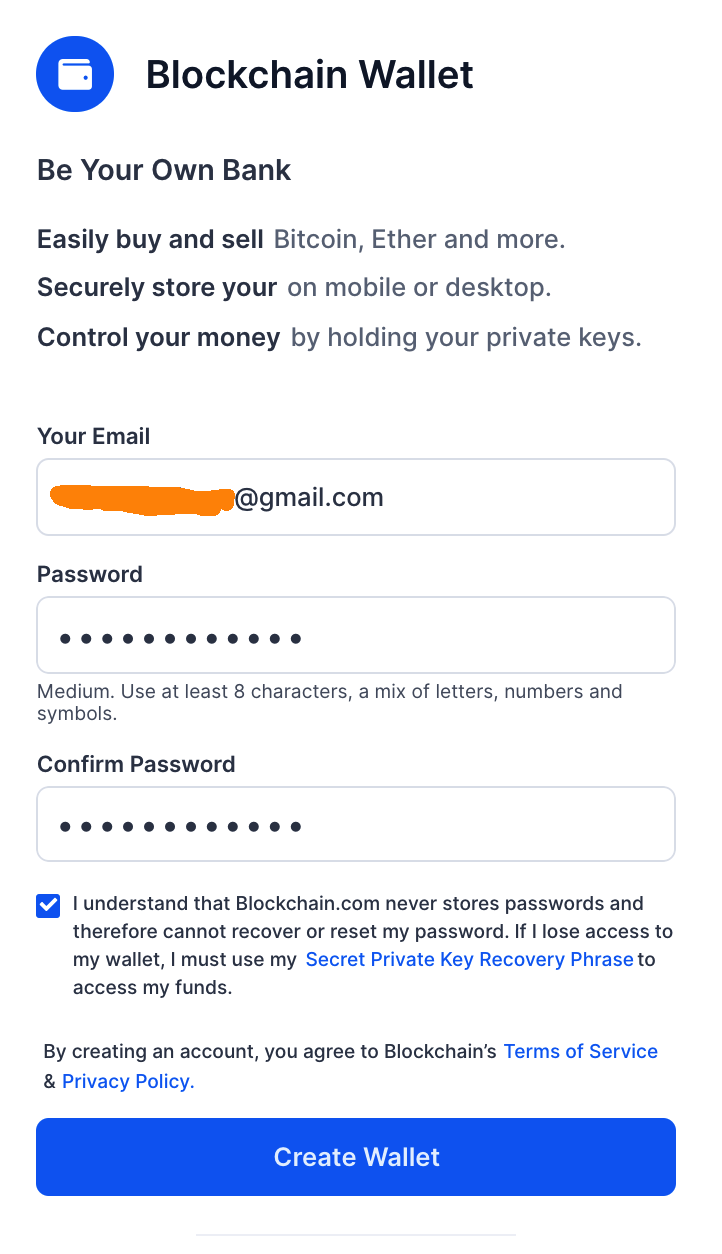Screen dimensions: 722x1254
Task: Click the Password input field
Action: [356, 635]
